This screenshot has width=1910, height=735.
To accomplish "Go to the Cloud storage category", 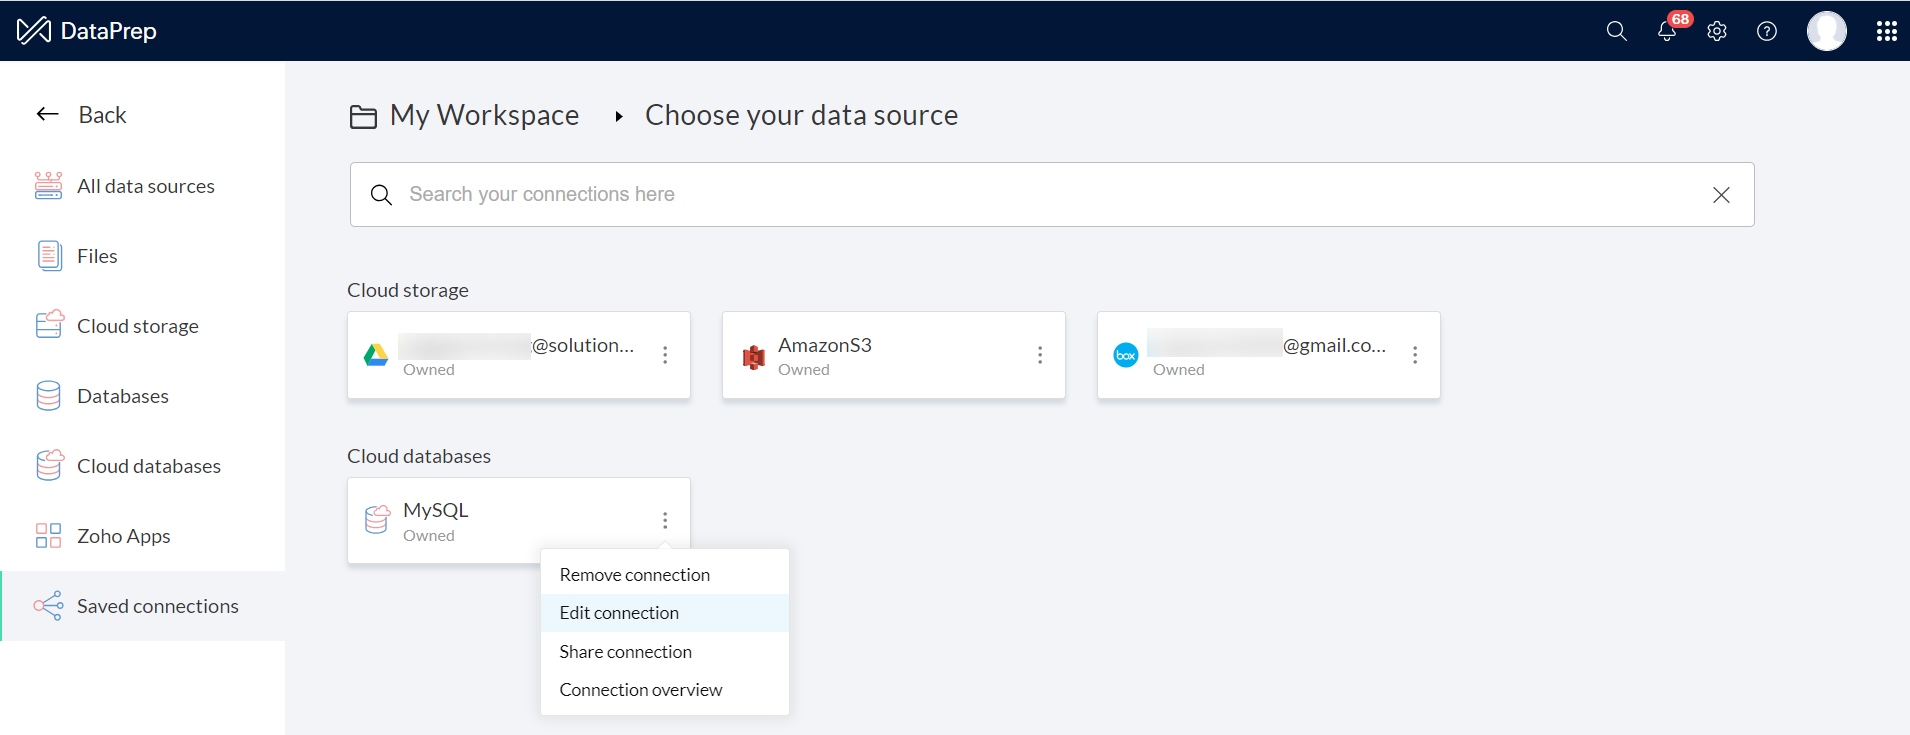I will (x=138, y=326).
